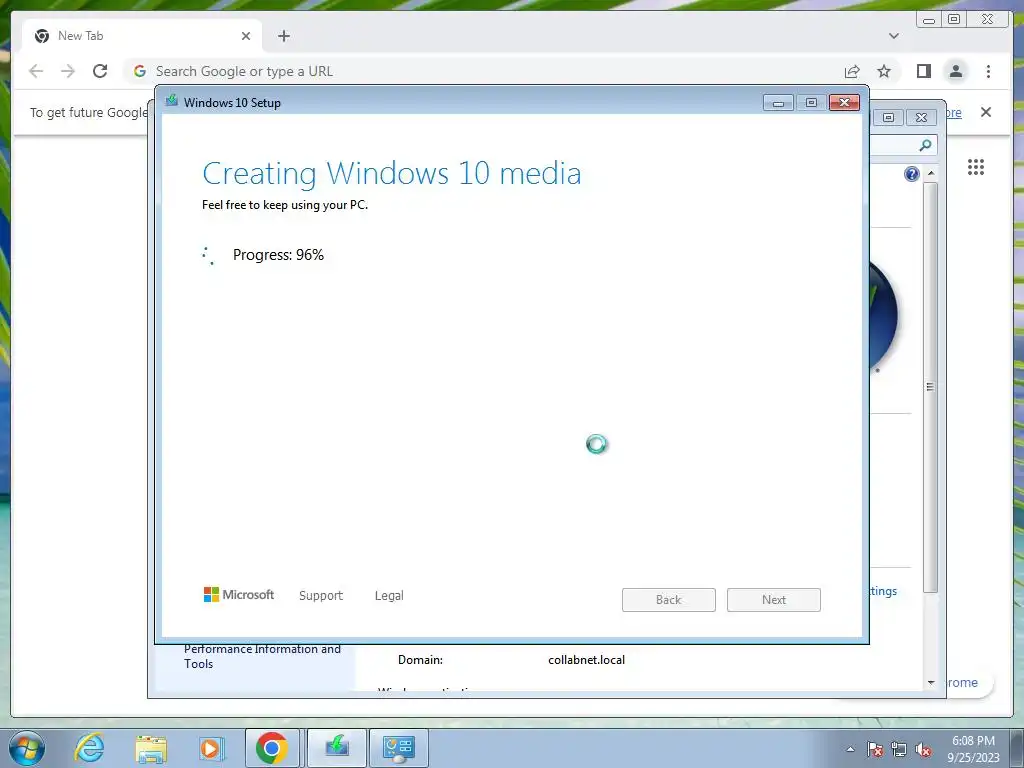Open the taskbar clock showing 6:08 PM
The width and height of the screenshot is (1024, 768).
coord(973,749)
